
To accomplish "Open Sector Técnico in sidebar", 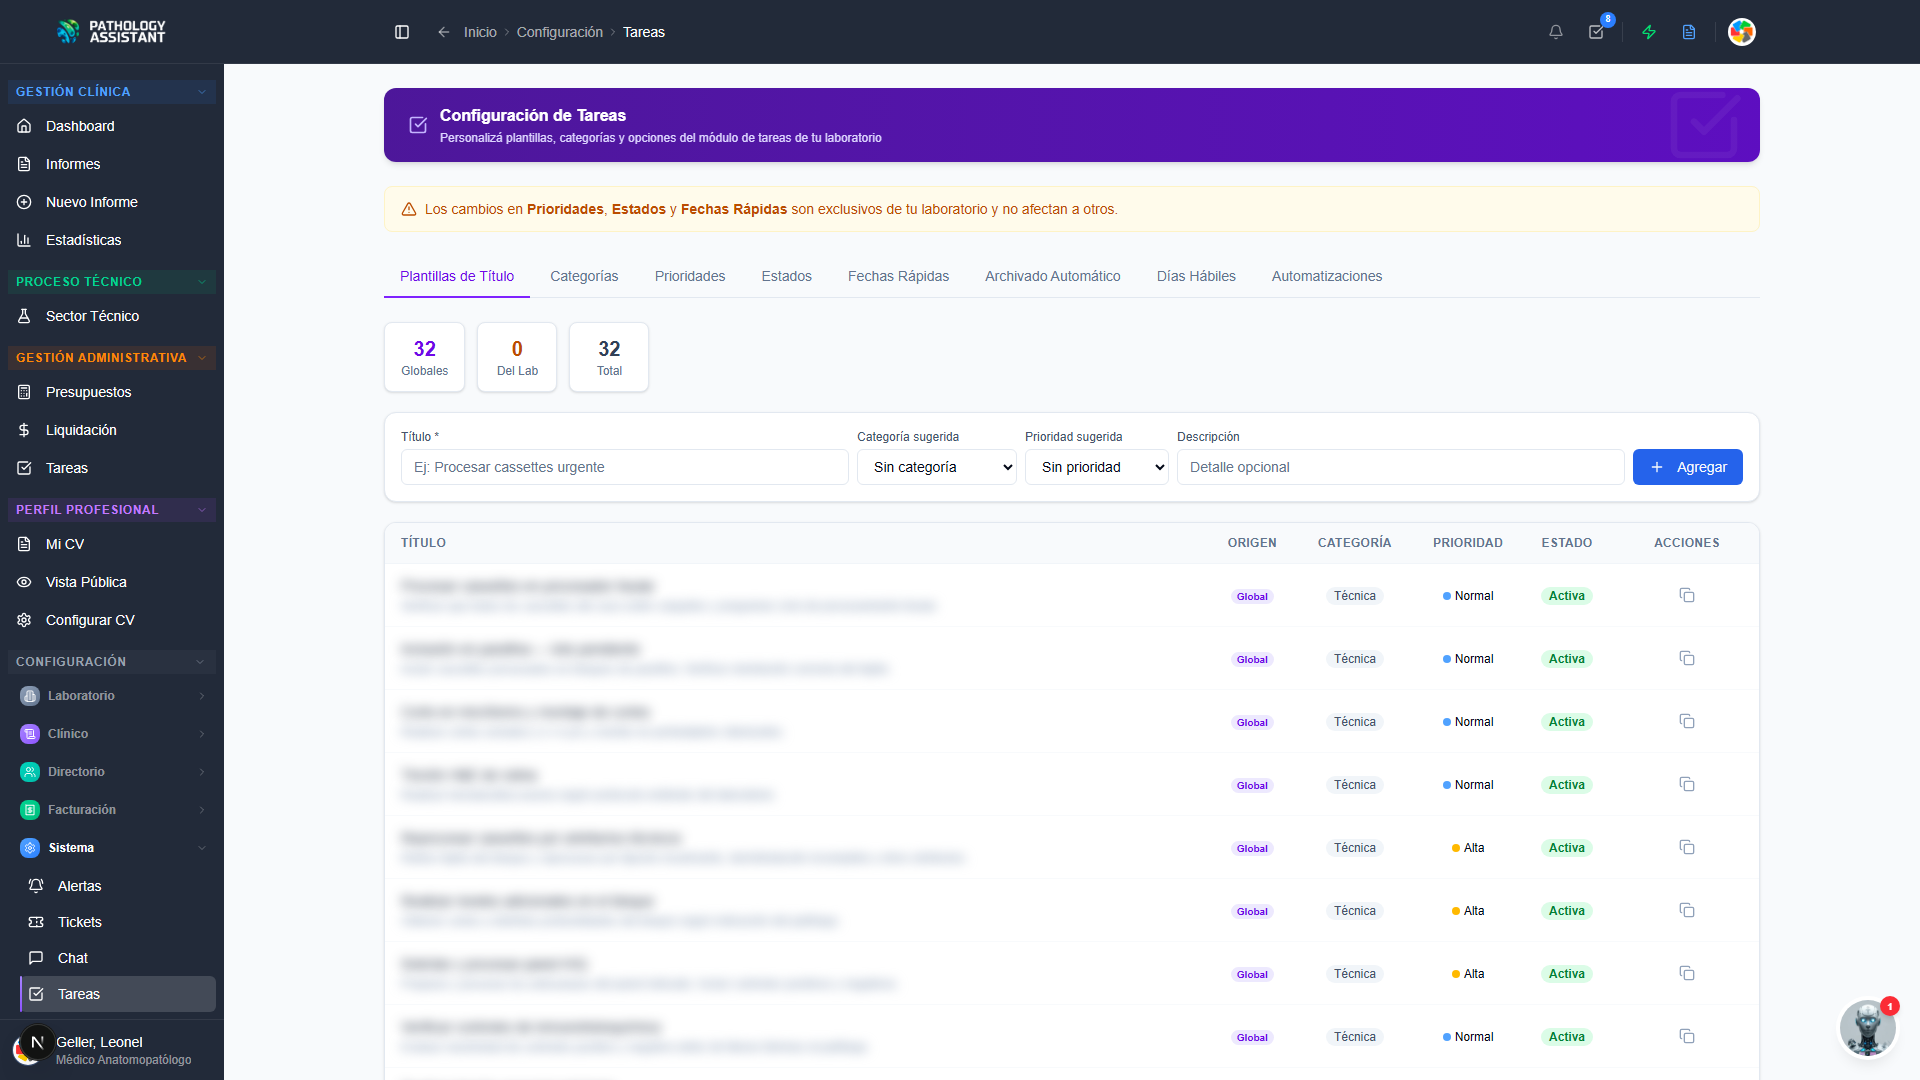I will 112,316.
